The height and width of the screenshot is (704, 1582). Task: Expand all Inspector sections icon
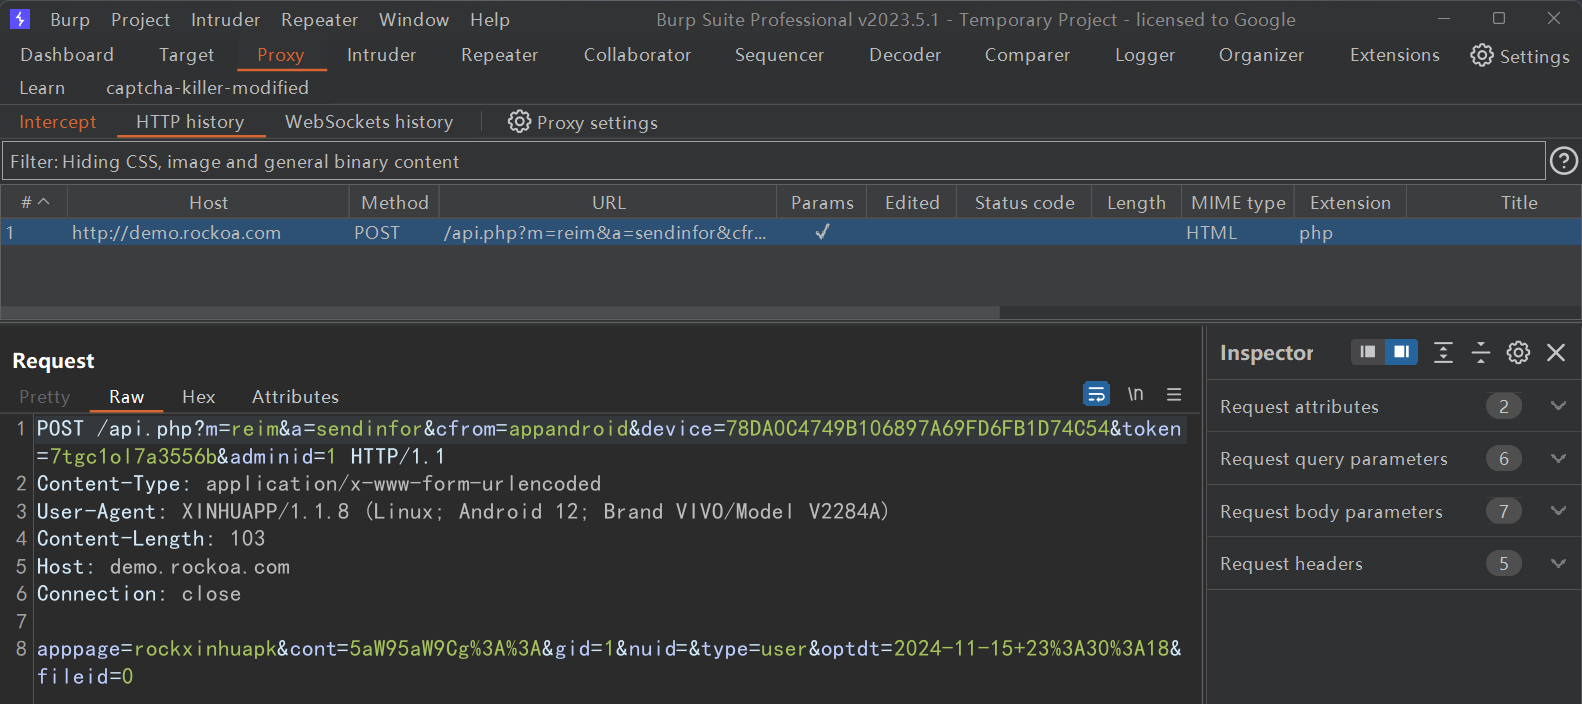tap(1443, 352)
